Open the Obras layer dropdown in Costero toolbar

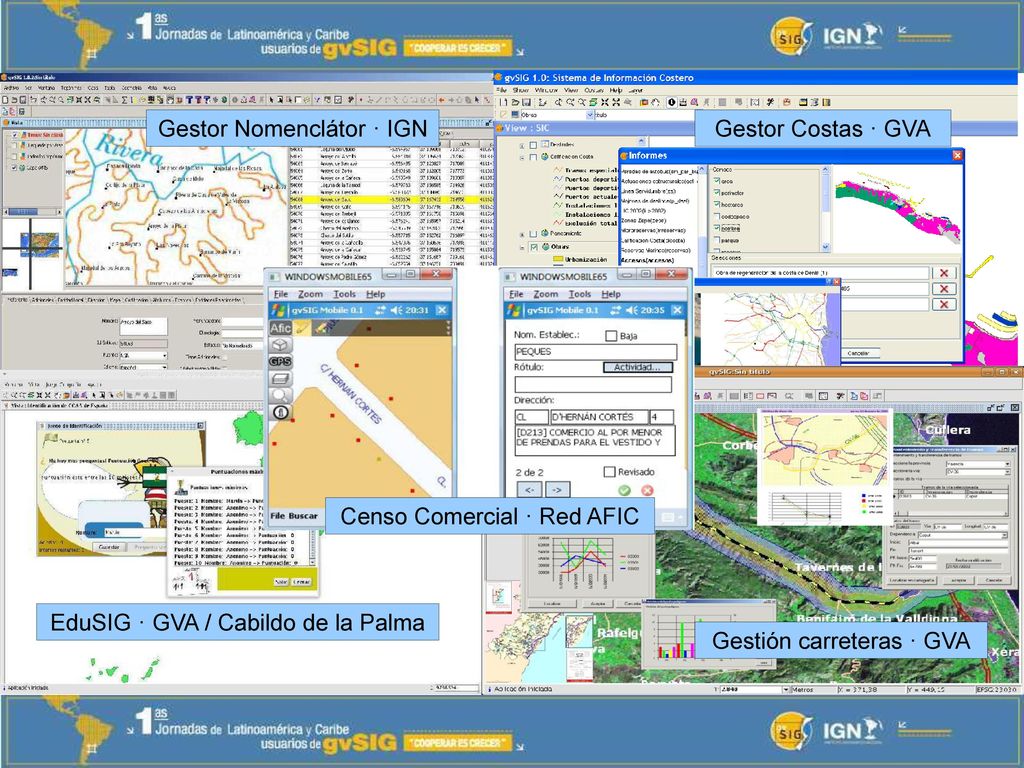pyautogui.click(x=590, y=115)
